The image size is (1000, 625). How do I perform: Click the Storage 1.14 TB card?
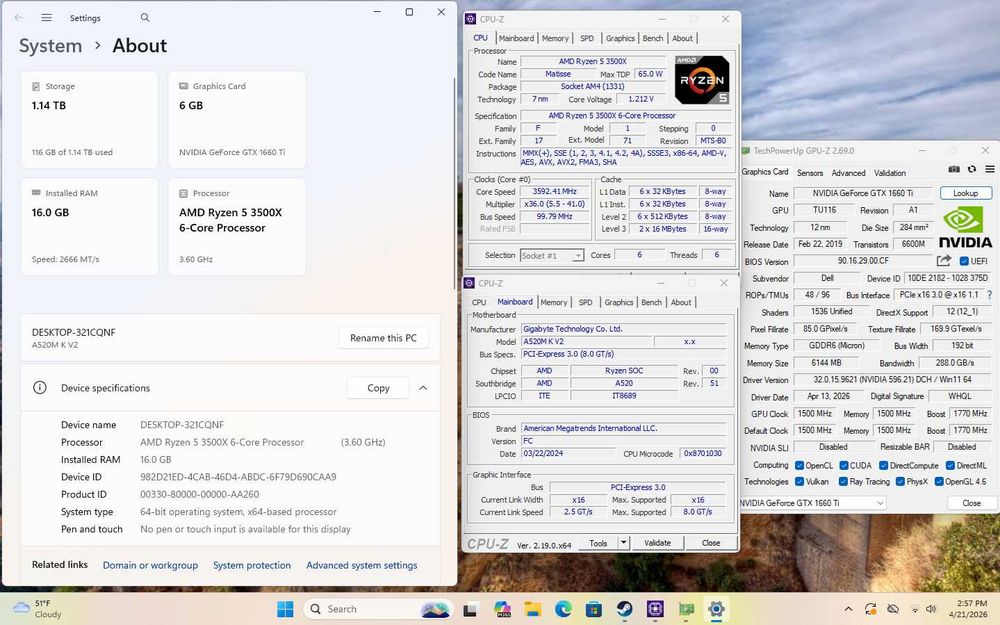[89, 119]
